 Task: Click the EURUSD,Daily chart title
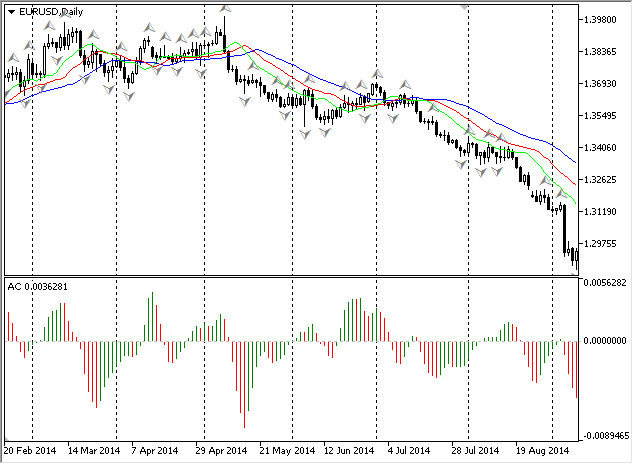point(51,12)
